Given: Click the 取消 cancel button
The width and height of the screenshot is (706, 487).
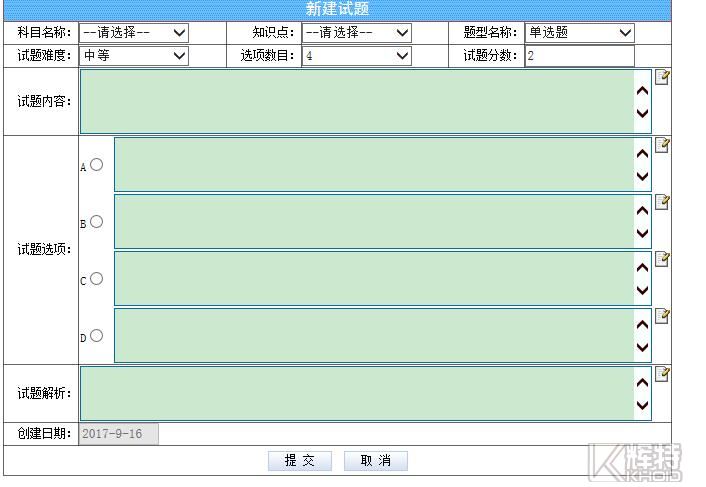Looking at the screenshot, I should coord(376,461).
